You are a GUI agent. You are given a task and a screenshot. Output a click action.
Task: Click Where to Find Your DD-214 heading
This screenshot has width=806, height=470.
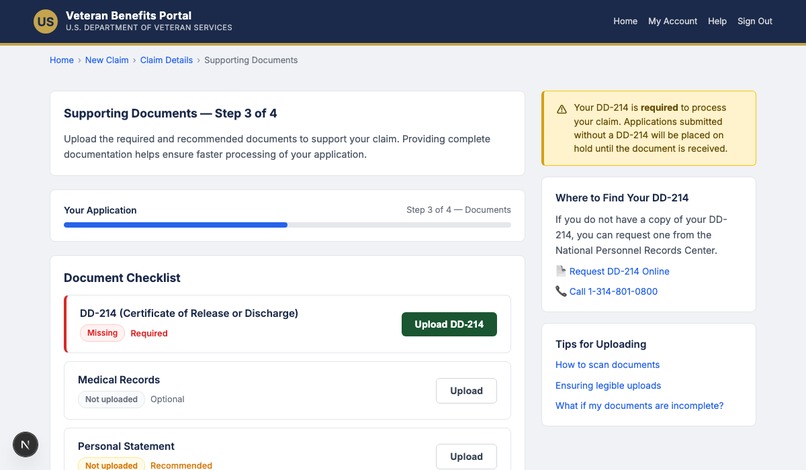[621, 198]
